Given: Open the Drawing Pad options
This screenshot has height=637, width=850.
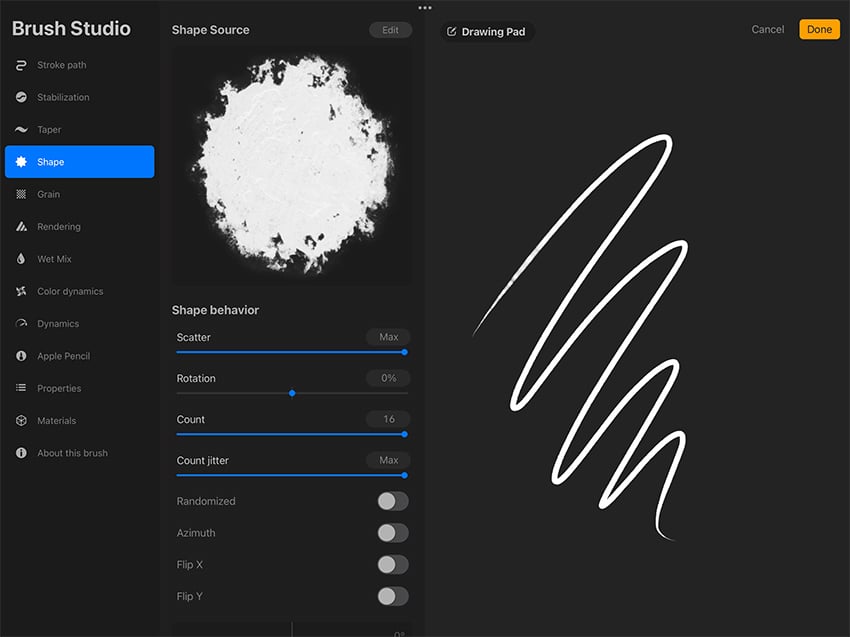Looking at the screenshot, I should [x=487, y=31].
